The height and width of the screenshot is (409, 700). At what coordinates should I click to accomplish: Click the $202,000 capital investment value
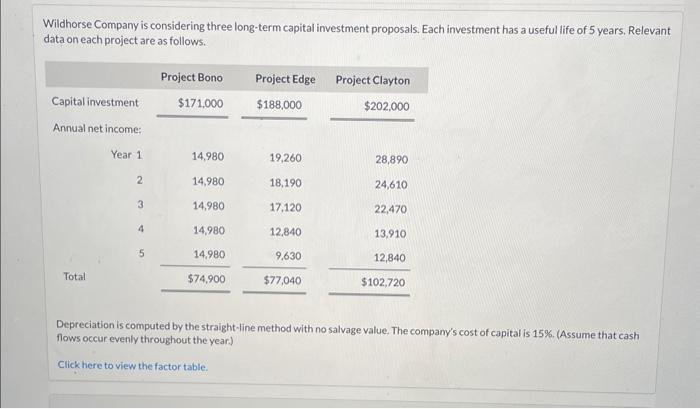tap(387, 106)
